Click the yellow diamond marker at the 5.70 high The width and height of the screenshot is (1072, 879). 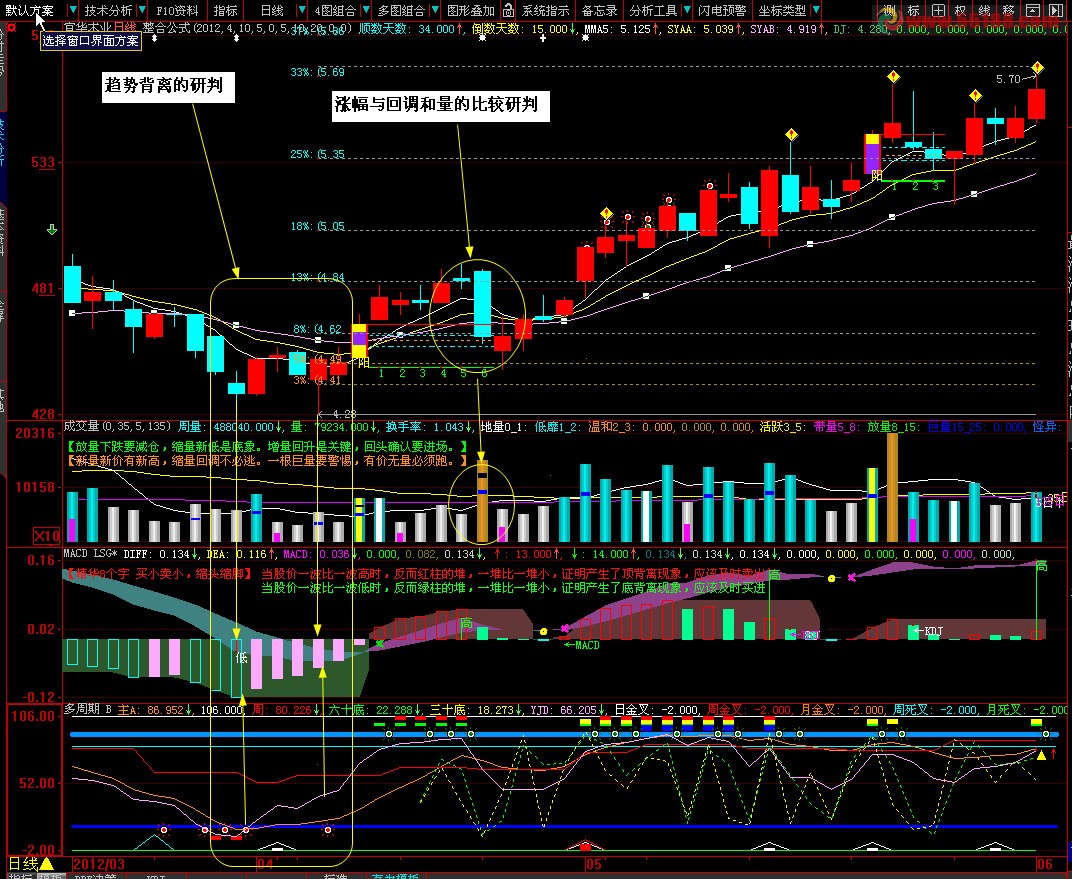point(1038,67)
